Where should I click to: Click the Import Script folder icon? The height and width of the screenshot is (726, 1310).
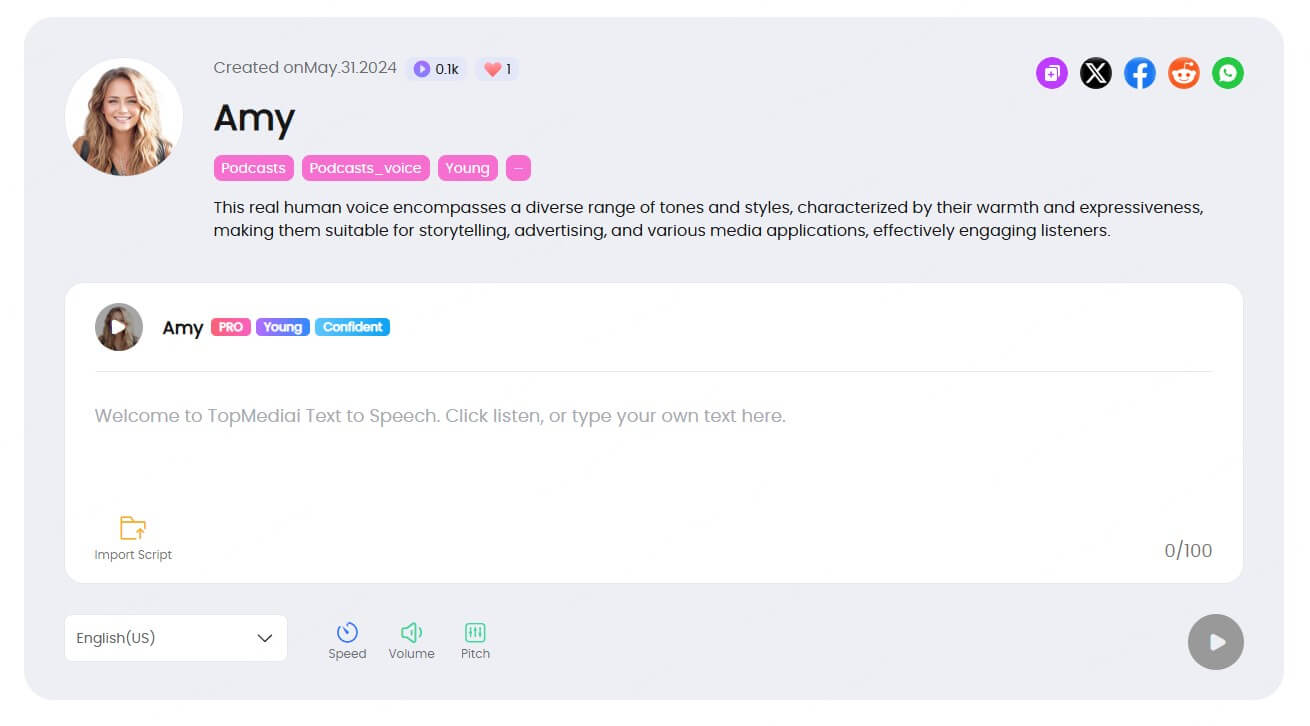(133, 528)
